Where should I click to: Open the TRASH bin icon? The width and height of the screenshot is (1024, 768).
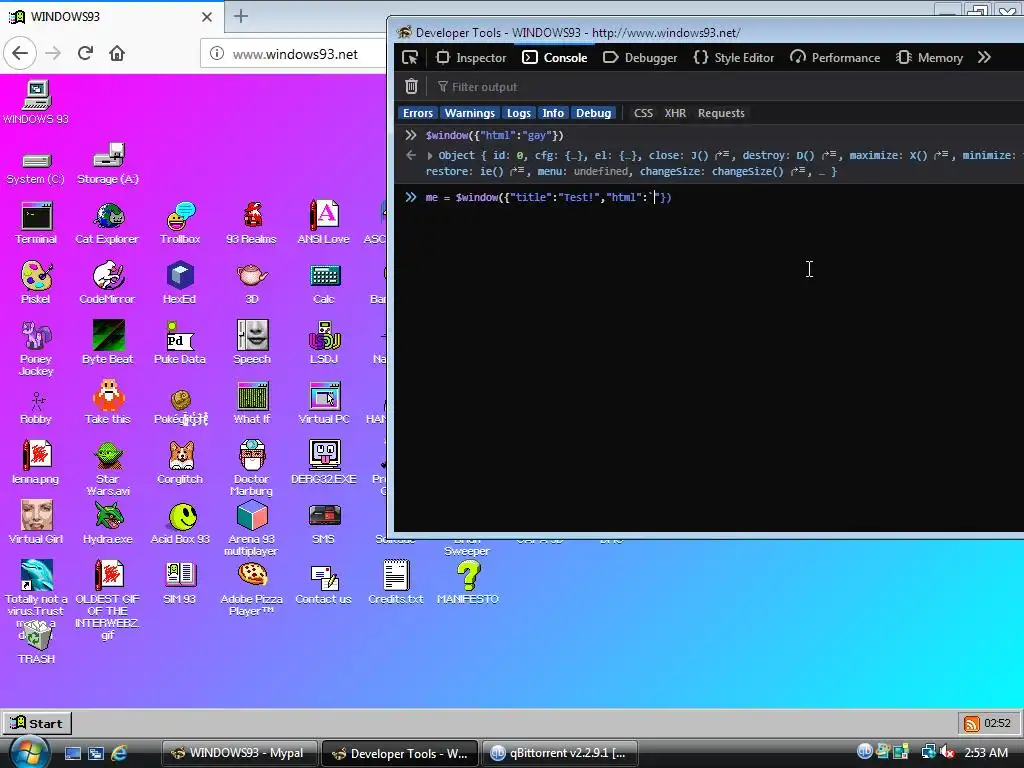[x=37, y=643]
